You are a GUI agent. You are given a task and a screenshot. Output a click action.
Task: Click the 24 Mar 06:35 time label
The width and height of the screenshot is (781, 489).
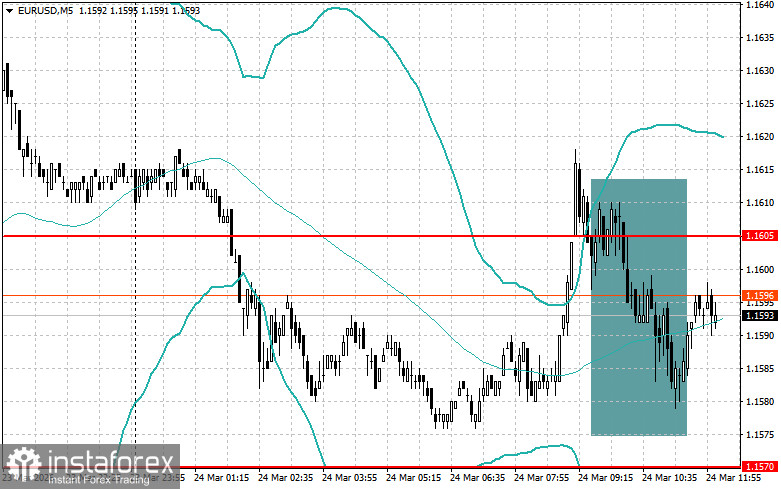[477, 478]
